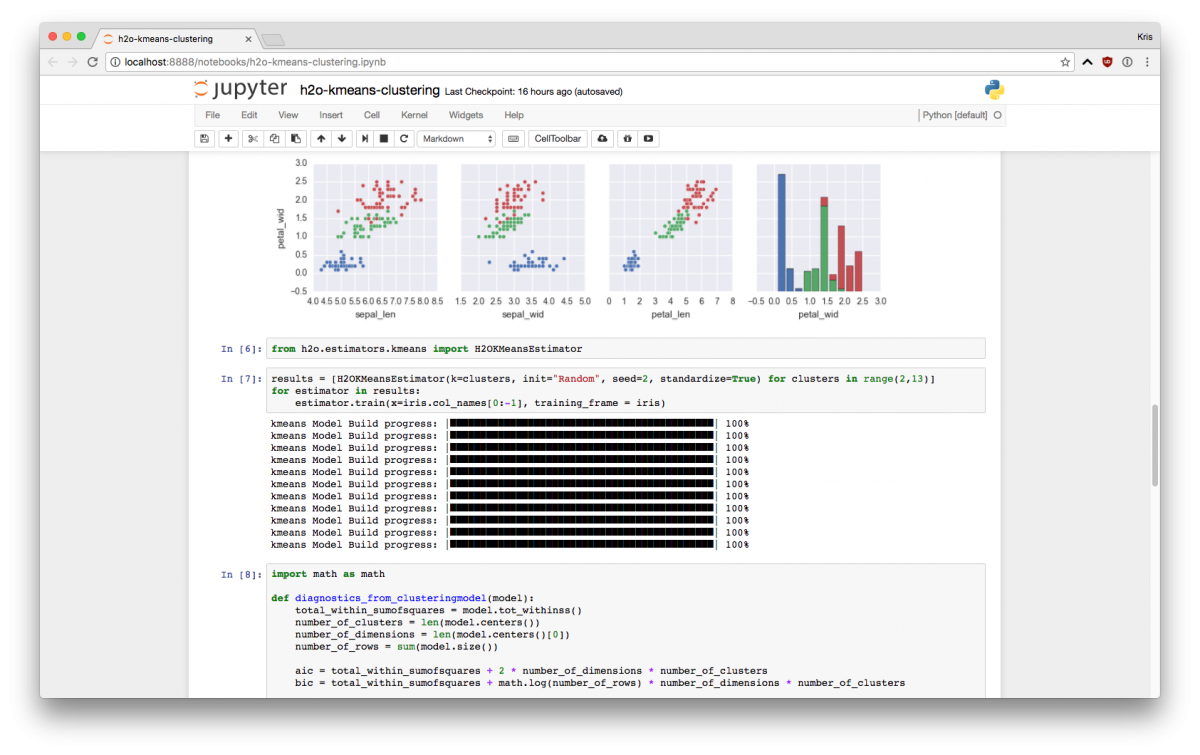Click the kernel idle indicator circle

point(997,115)
